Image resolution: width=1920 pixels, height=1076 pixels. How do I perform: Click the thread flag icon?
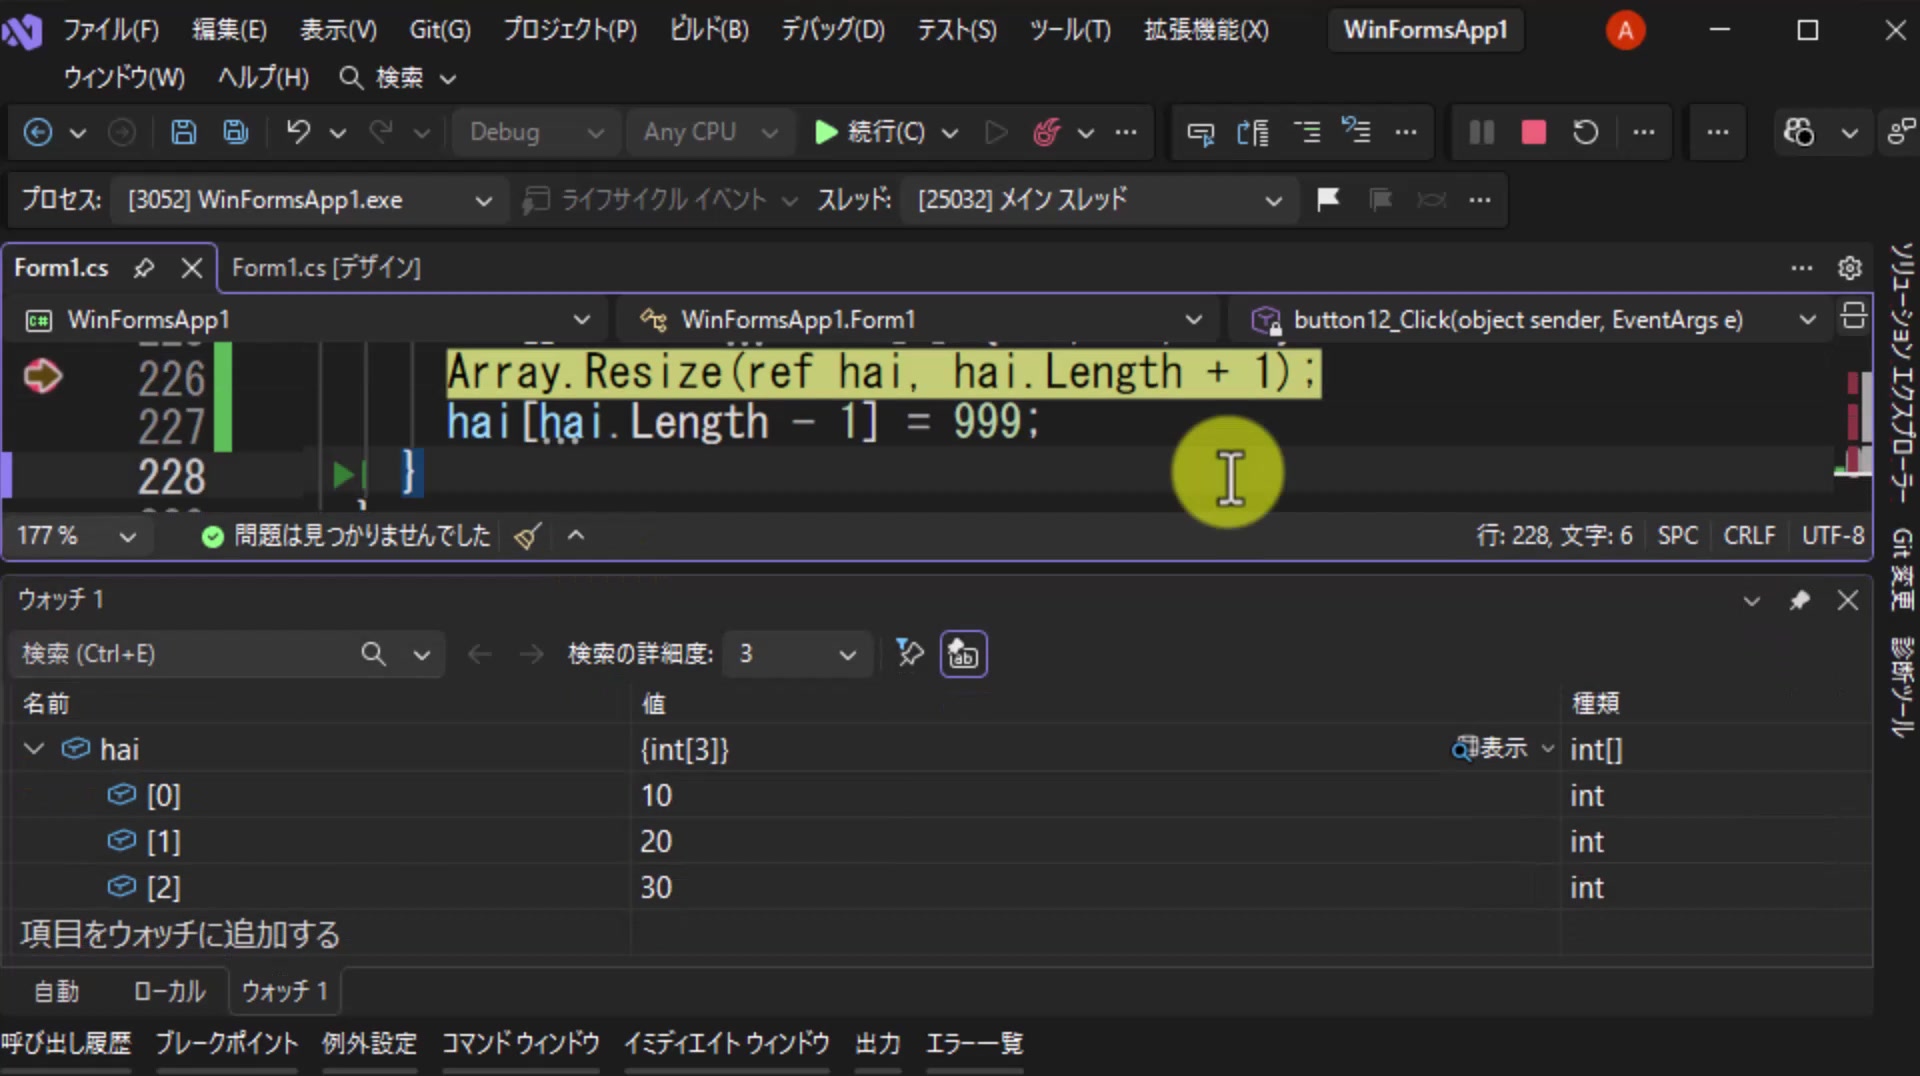[1328, 200]
